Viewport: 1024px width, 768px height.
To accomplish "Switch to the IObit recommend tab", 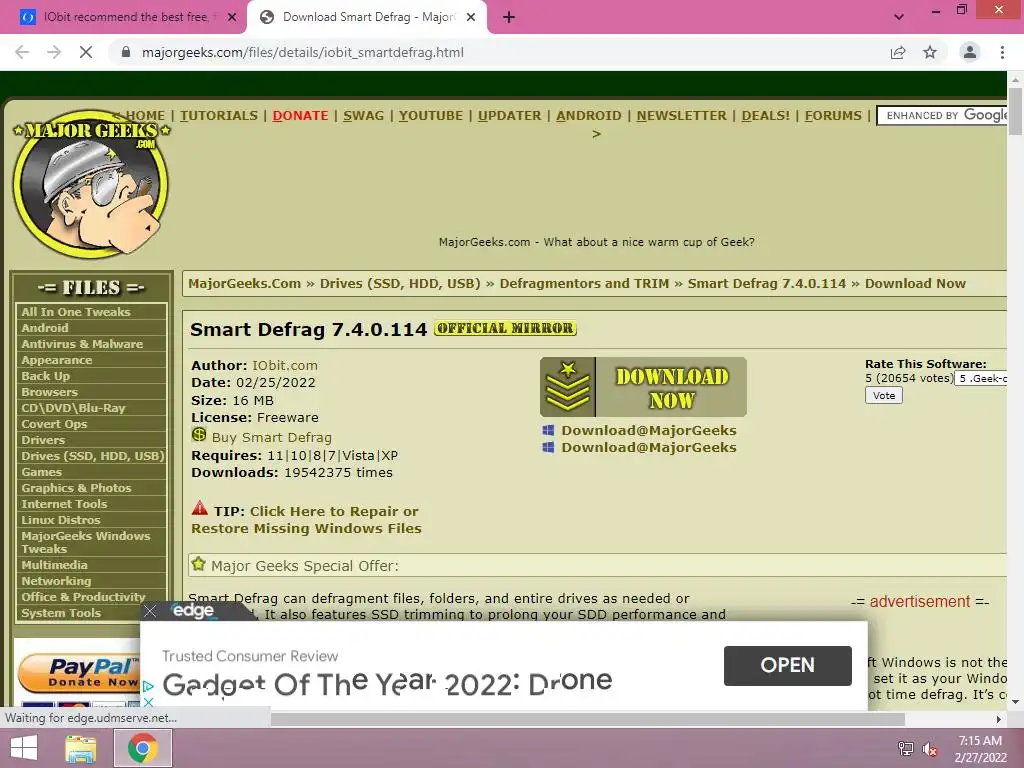I will tap(124, 18).
